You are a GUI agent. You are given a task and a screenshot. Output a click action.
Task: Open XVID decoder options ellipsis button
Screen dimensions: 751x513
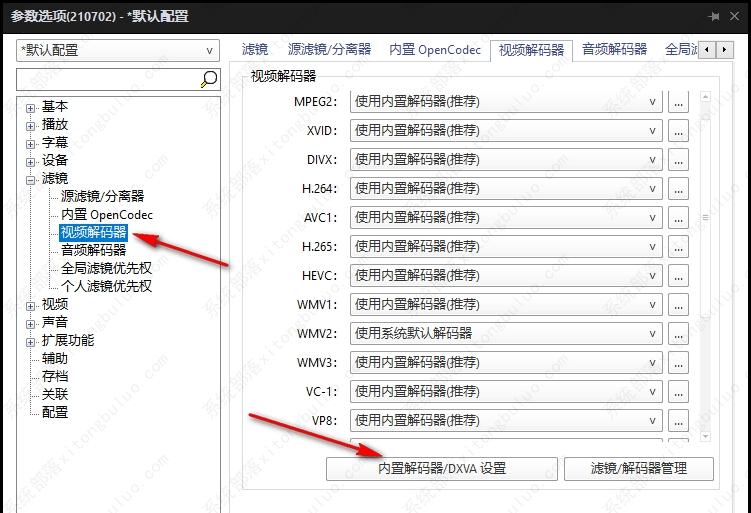pyautogui.click(x=678, y=131)
